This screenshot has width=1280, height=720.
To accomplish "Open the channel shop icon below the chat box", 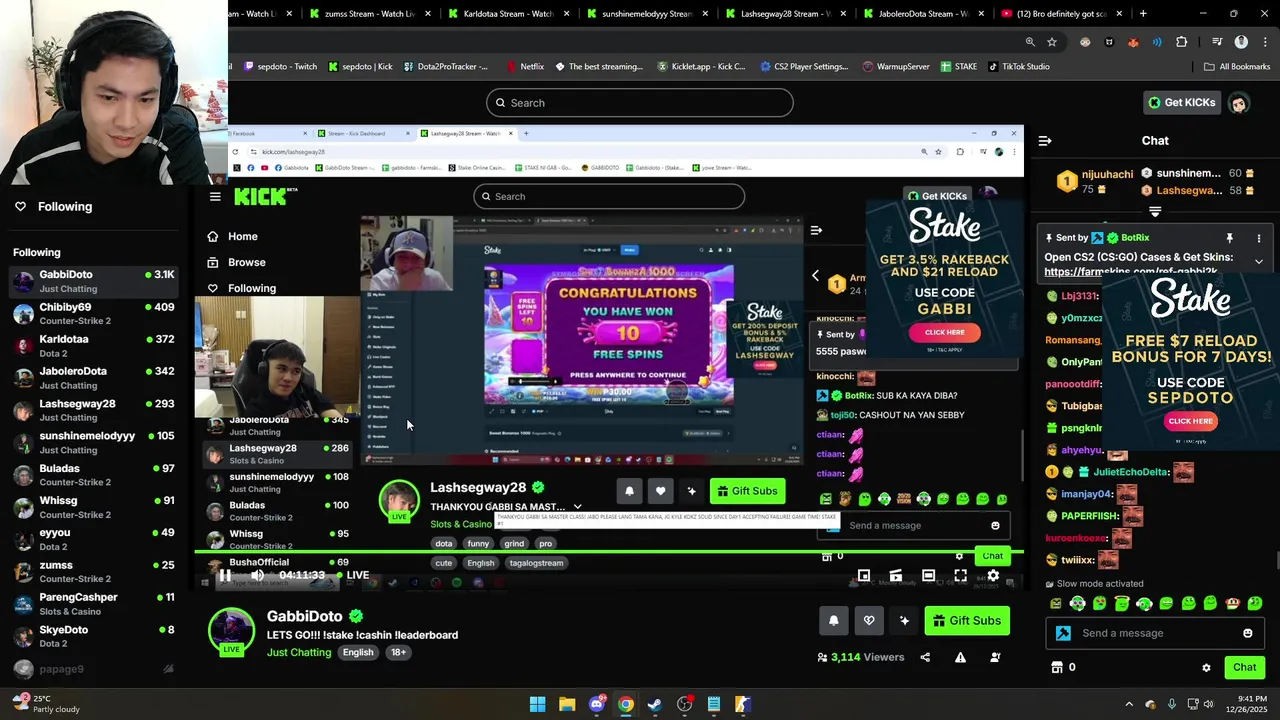I will [x=1057, y=667].
